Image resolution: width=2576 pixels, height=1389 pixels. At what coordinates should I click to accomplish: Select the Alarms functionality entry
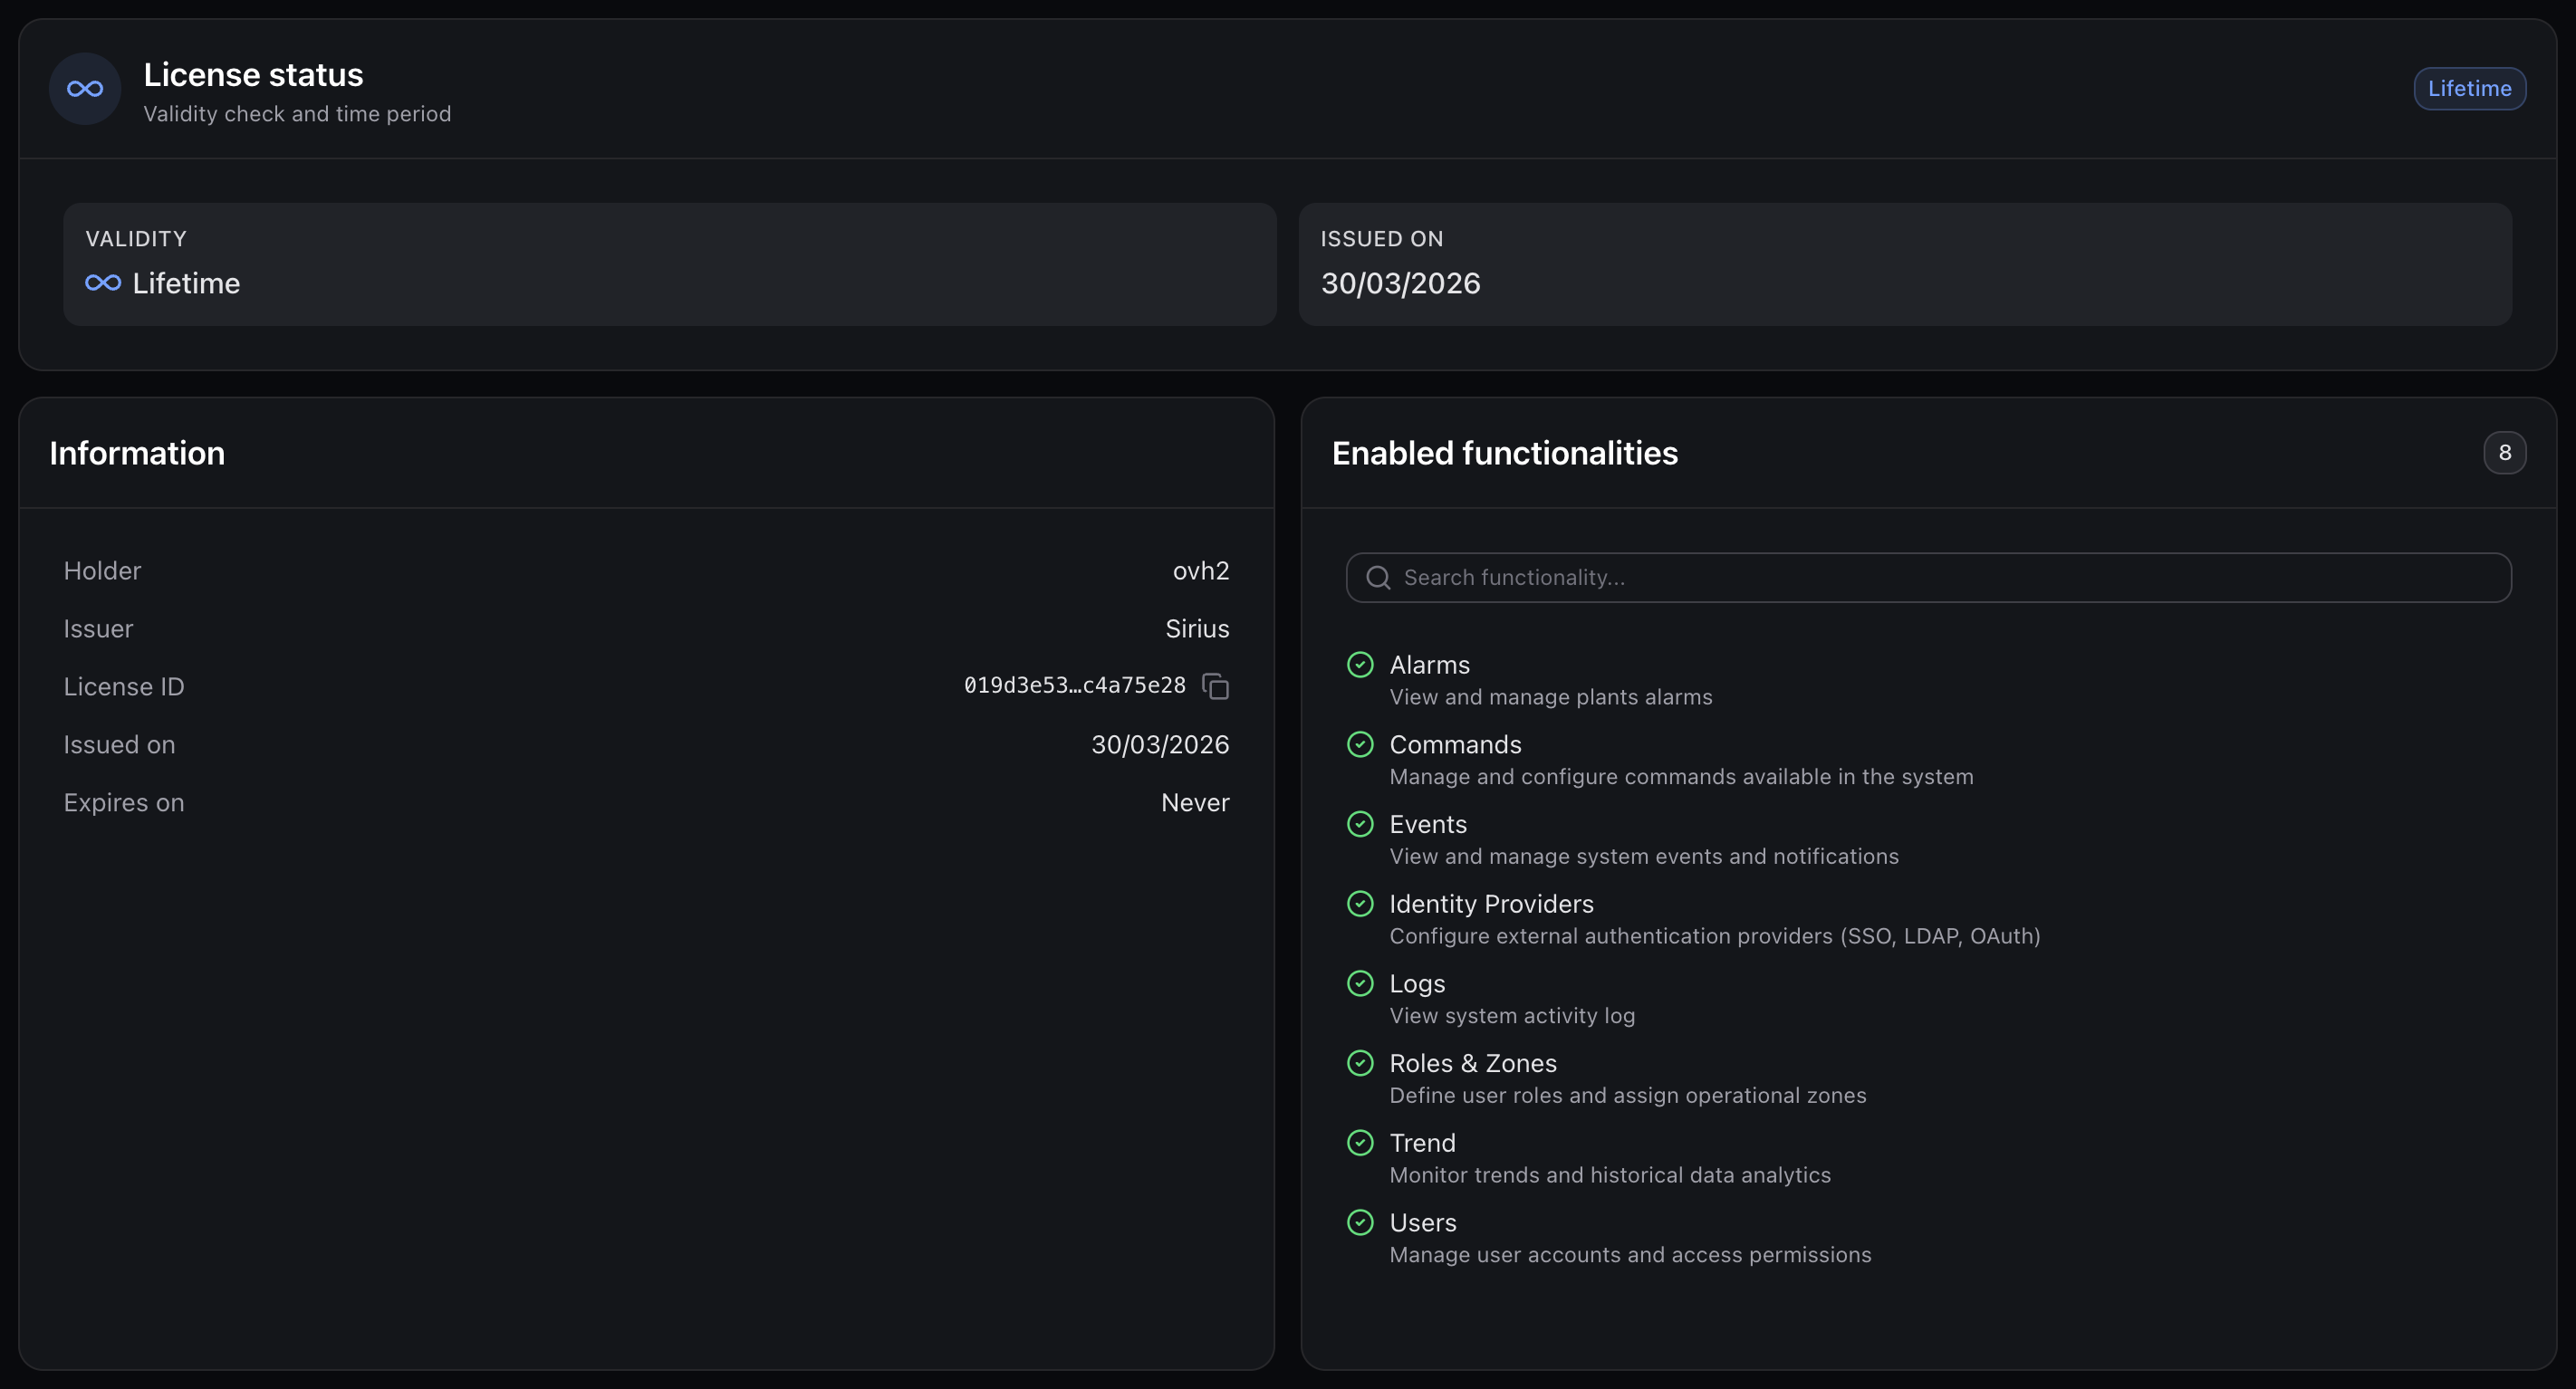1529,680
